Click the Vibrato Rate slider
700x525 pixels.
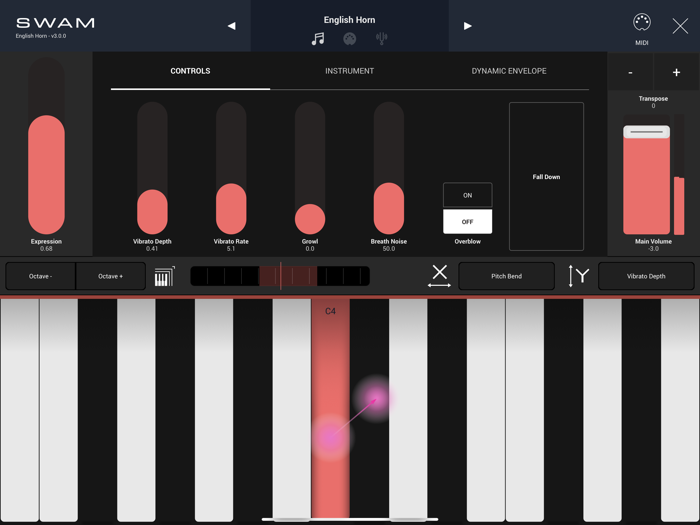point(231,168)
